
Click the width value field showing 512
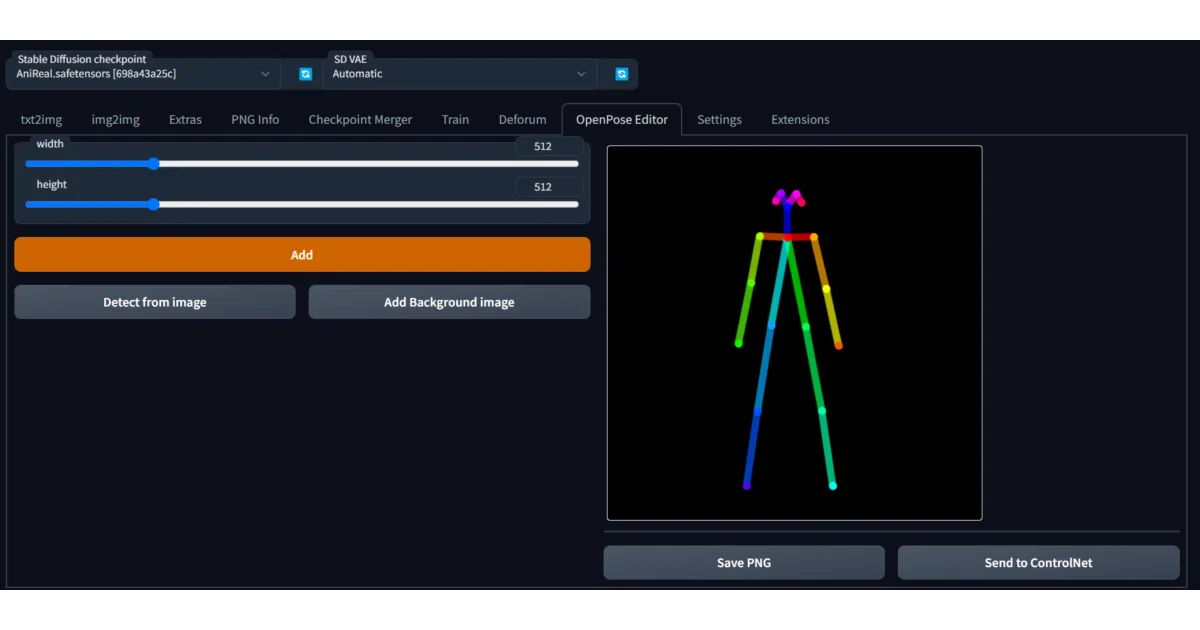[x=548, y=146]
